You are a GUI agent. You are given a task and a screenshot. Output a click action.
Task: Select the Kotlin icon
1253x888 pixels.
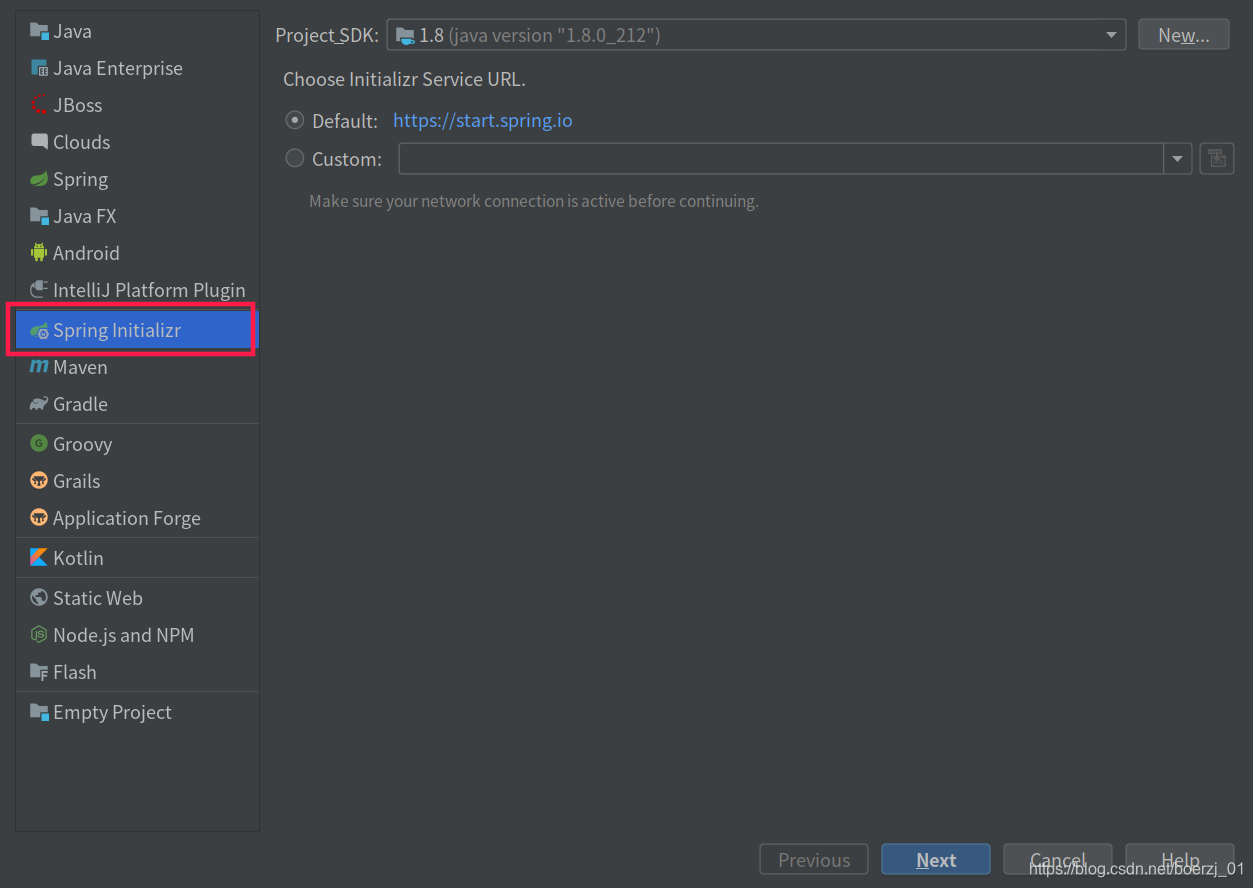coord(39,558)
